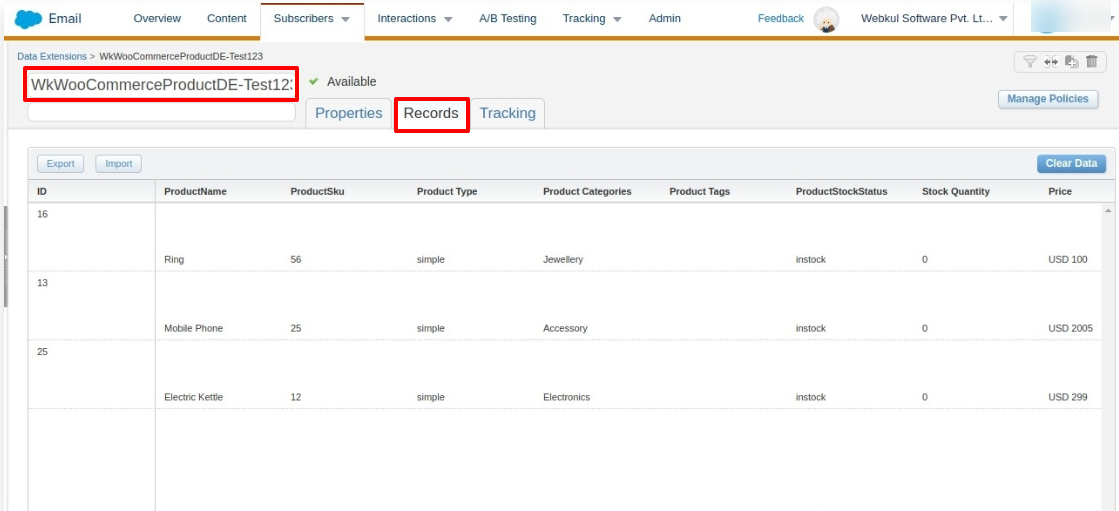Click the trash delete icon
The image size is (1119, 511).
coord(1091,62)
